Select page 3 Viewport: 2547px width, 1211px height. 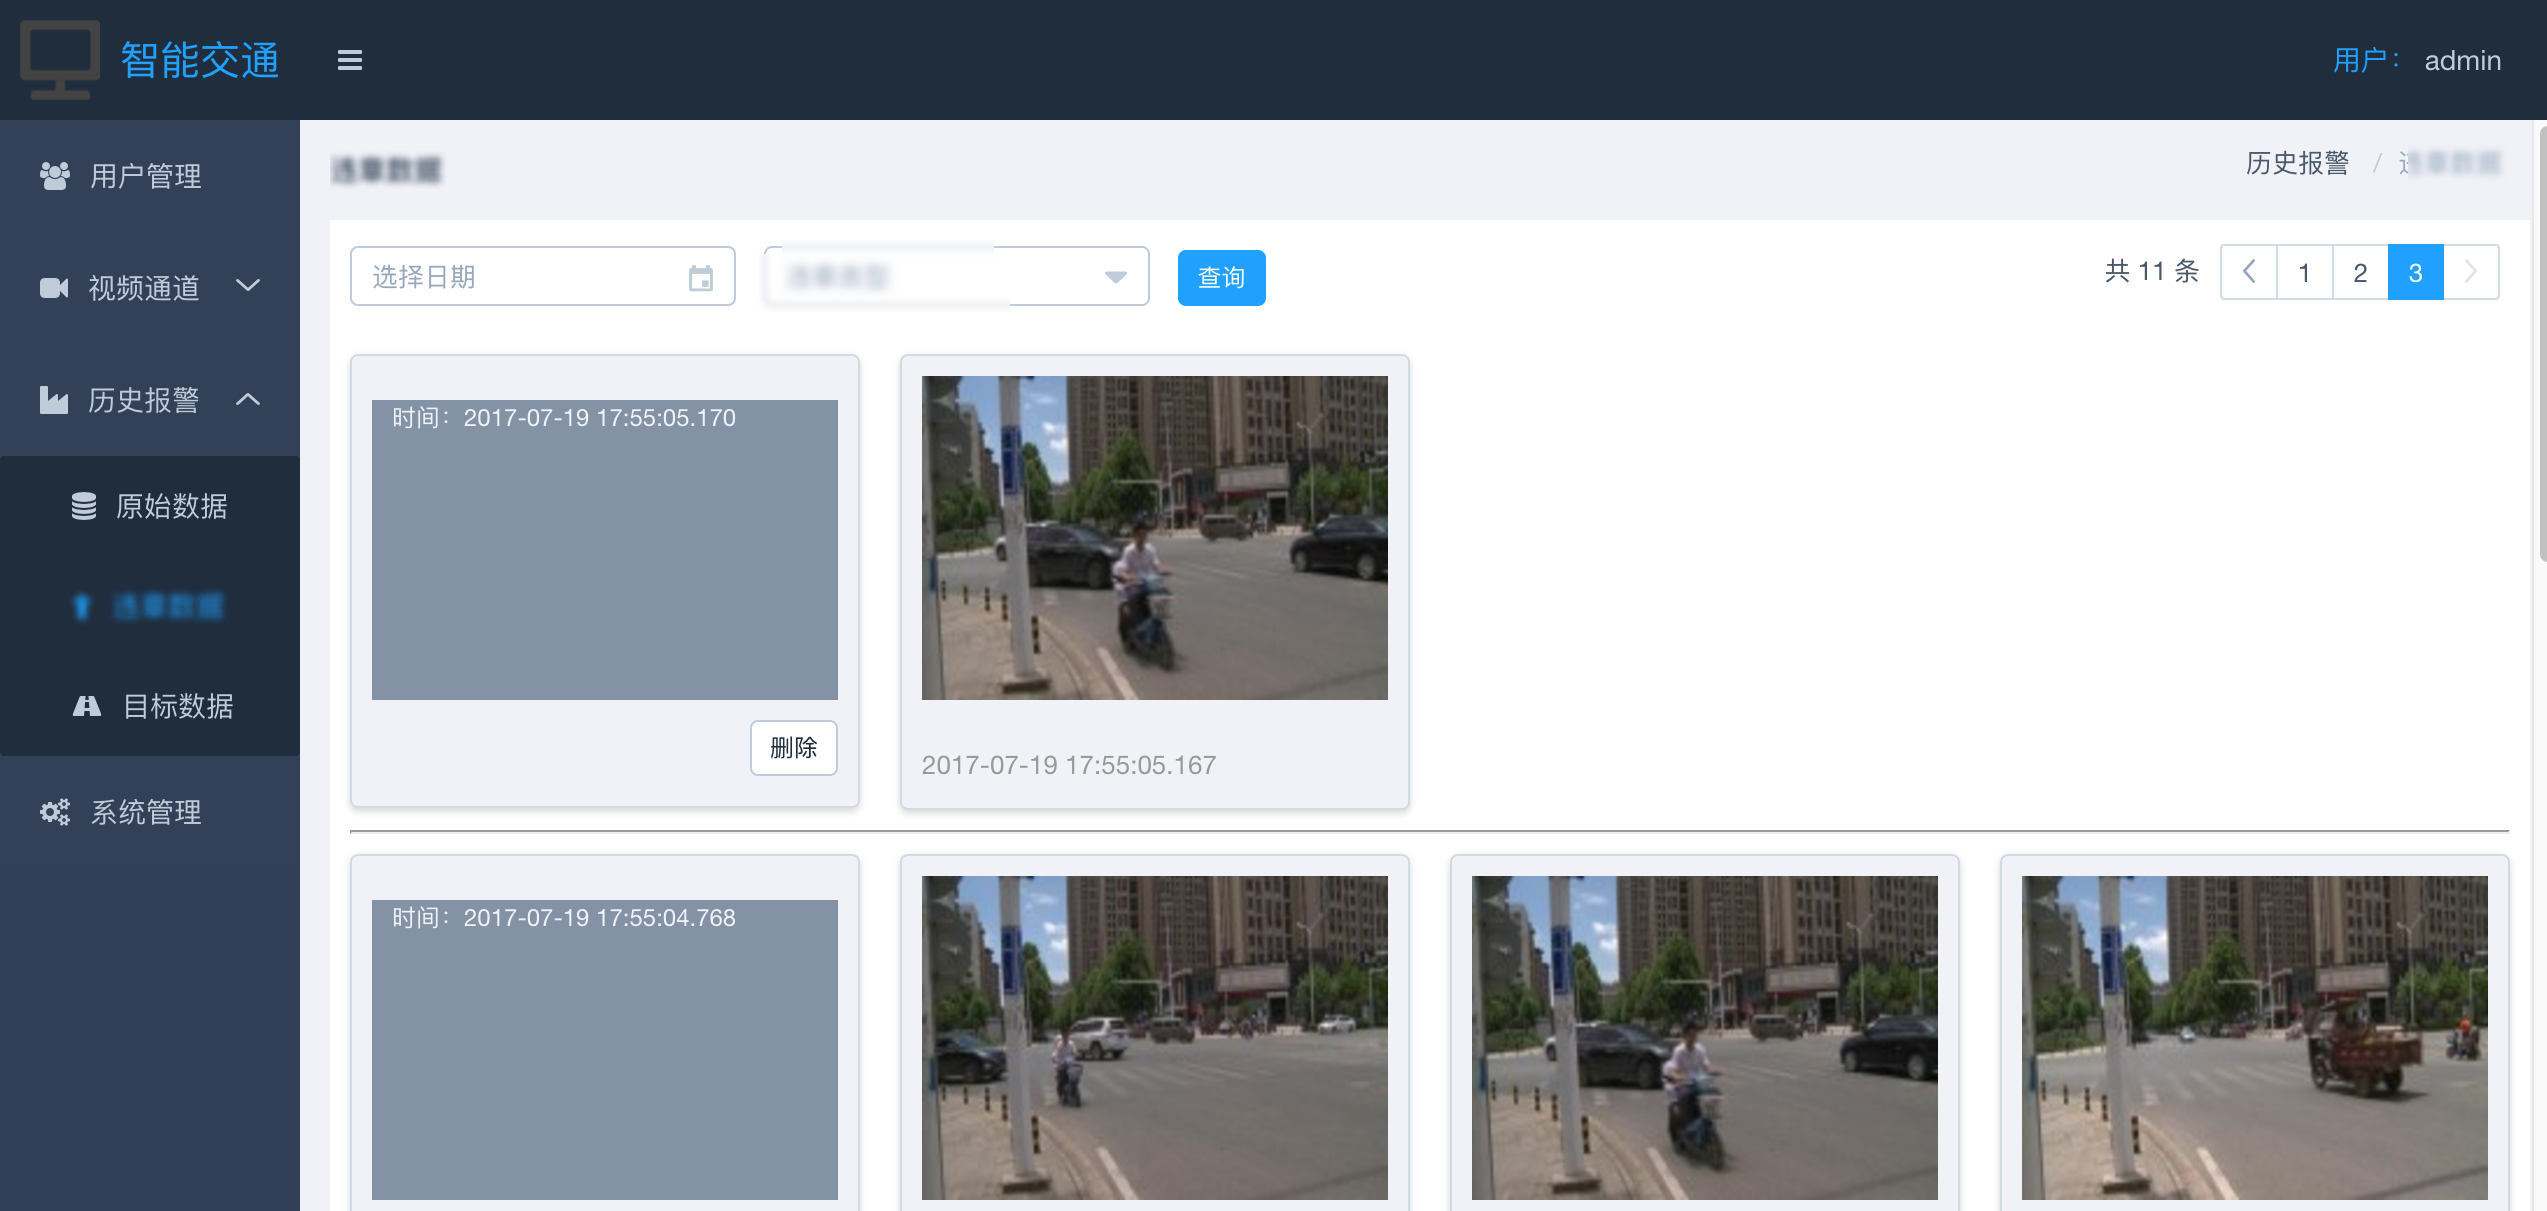2415,272
